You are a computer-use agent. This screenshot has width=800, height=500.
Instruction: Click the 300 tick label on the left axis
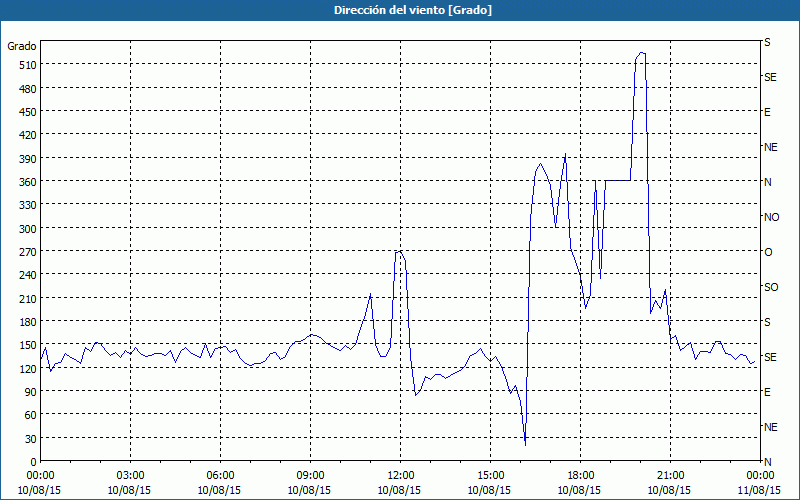point(28,229)
